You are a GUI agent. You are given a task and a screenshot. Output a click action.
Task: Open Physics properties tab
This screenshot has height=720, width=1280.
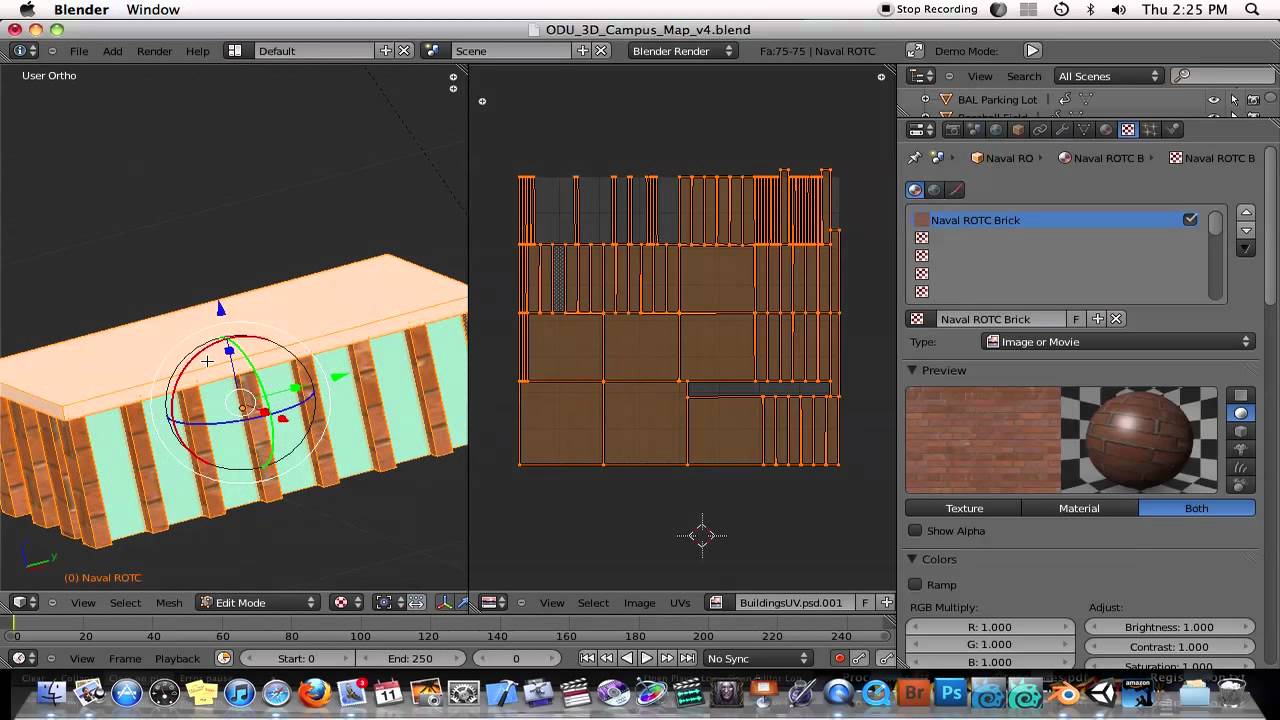tap(1172, 130)
